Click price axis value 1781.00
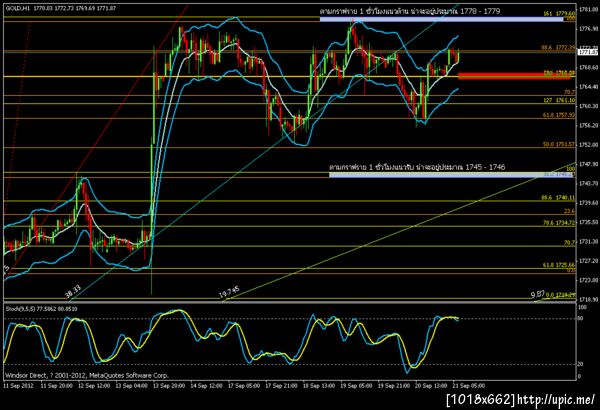This screenshot has height=410, width=600. pyautogui.click(x=588, y=10)
